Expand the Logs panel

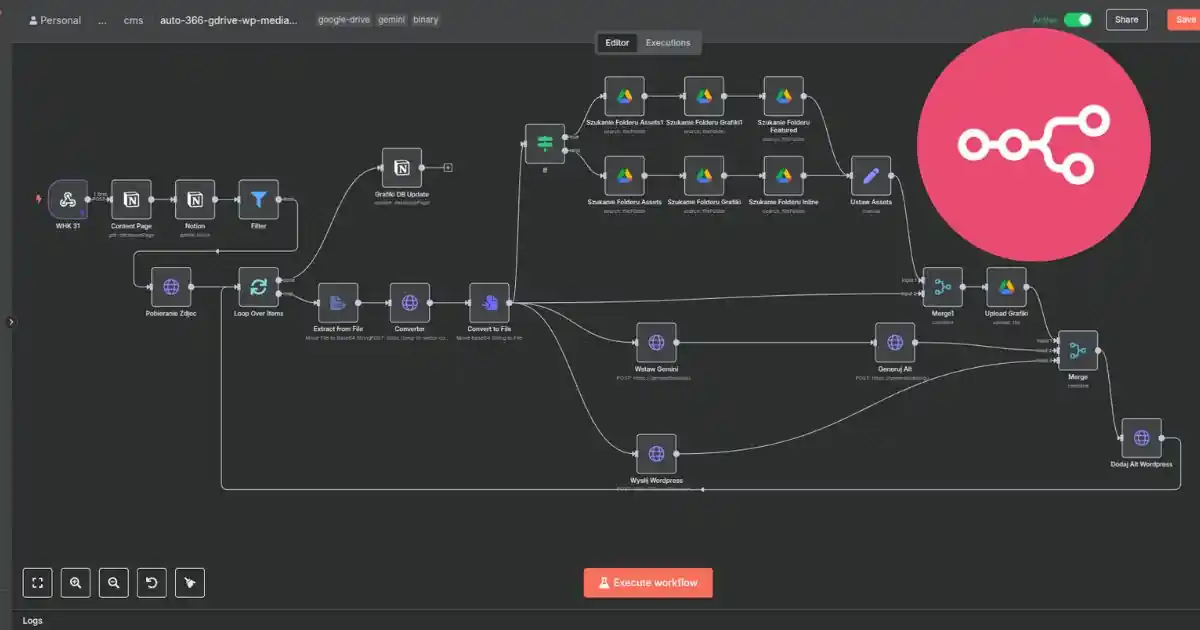(x=33, y=620)
